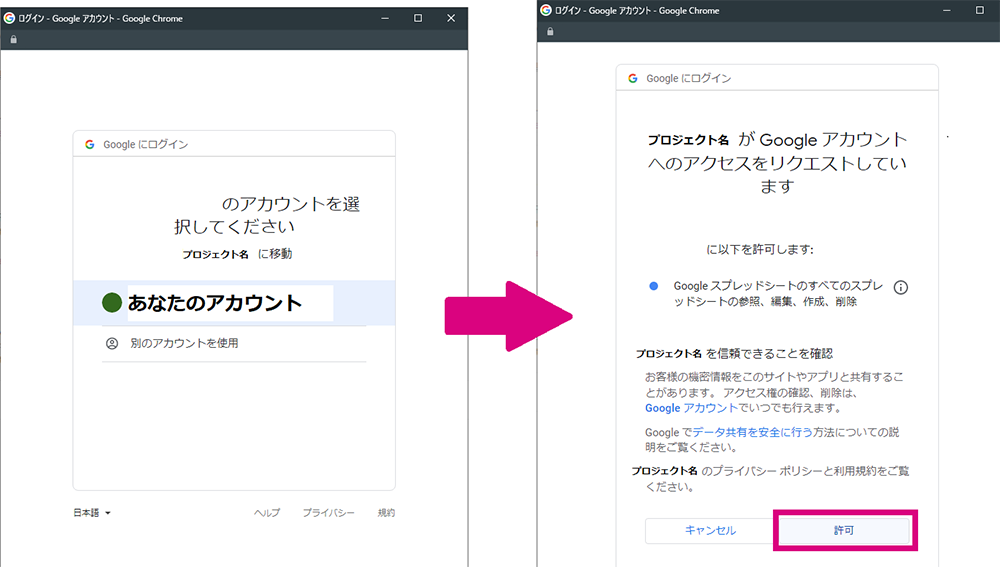The height and width of the screenshot is (567, 1000).
Task: Click the Google G logo in right window sign-in header
Action: 633,78
